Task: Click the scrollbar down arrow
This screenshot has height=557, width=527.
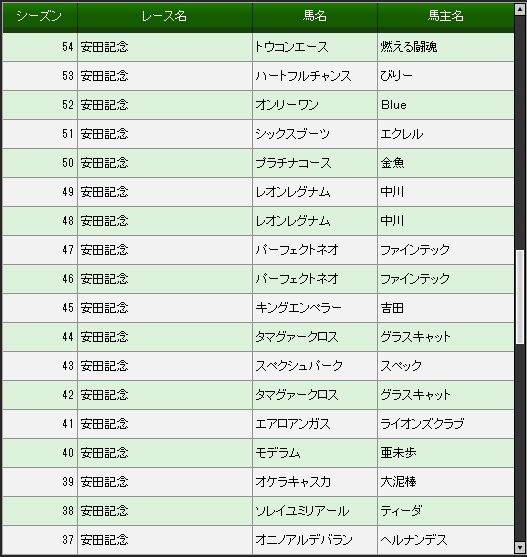Action: point(520,547)
